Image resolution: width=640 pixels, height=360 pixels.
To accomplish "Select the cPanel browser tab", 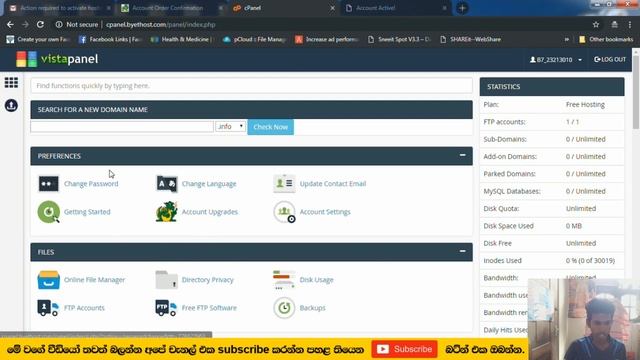I will (x=283, y=8).
